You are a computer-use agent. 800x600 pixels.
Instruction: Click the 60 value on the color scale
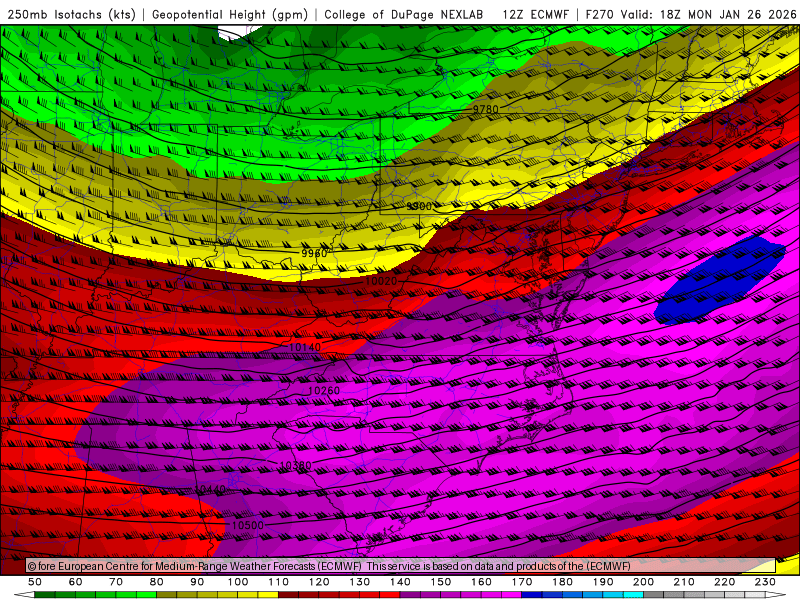76,582
